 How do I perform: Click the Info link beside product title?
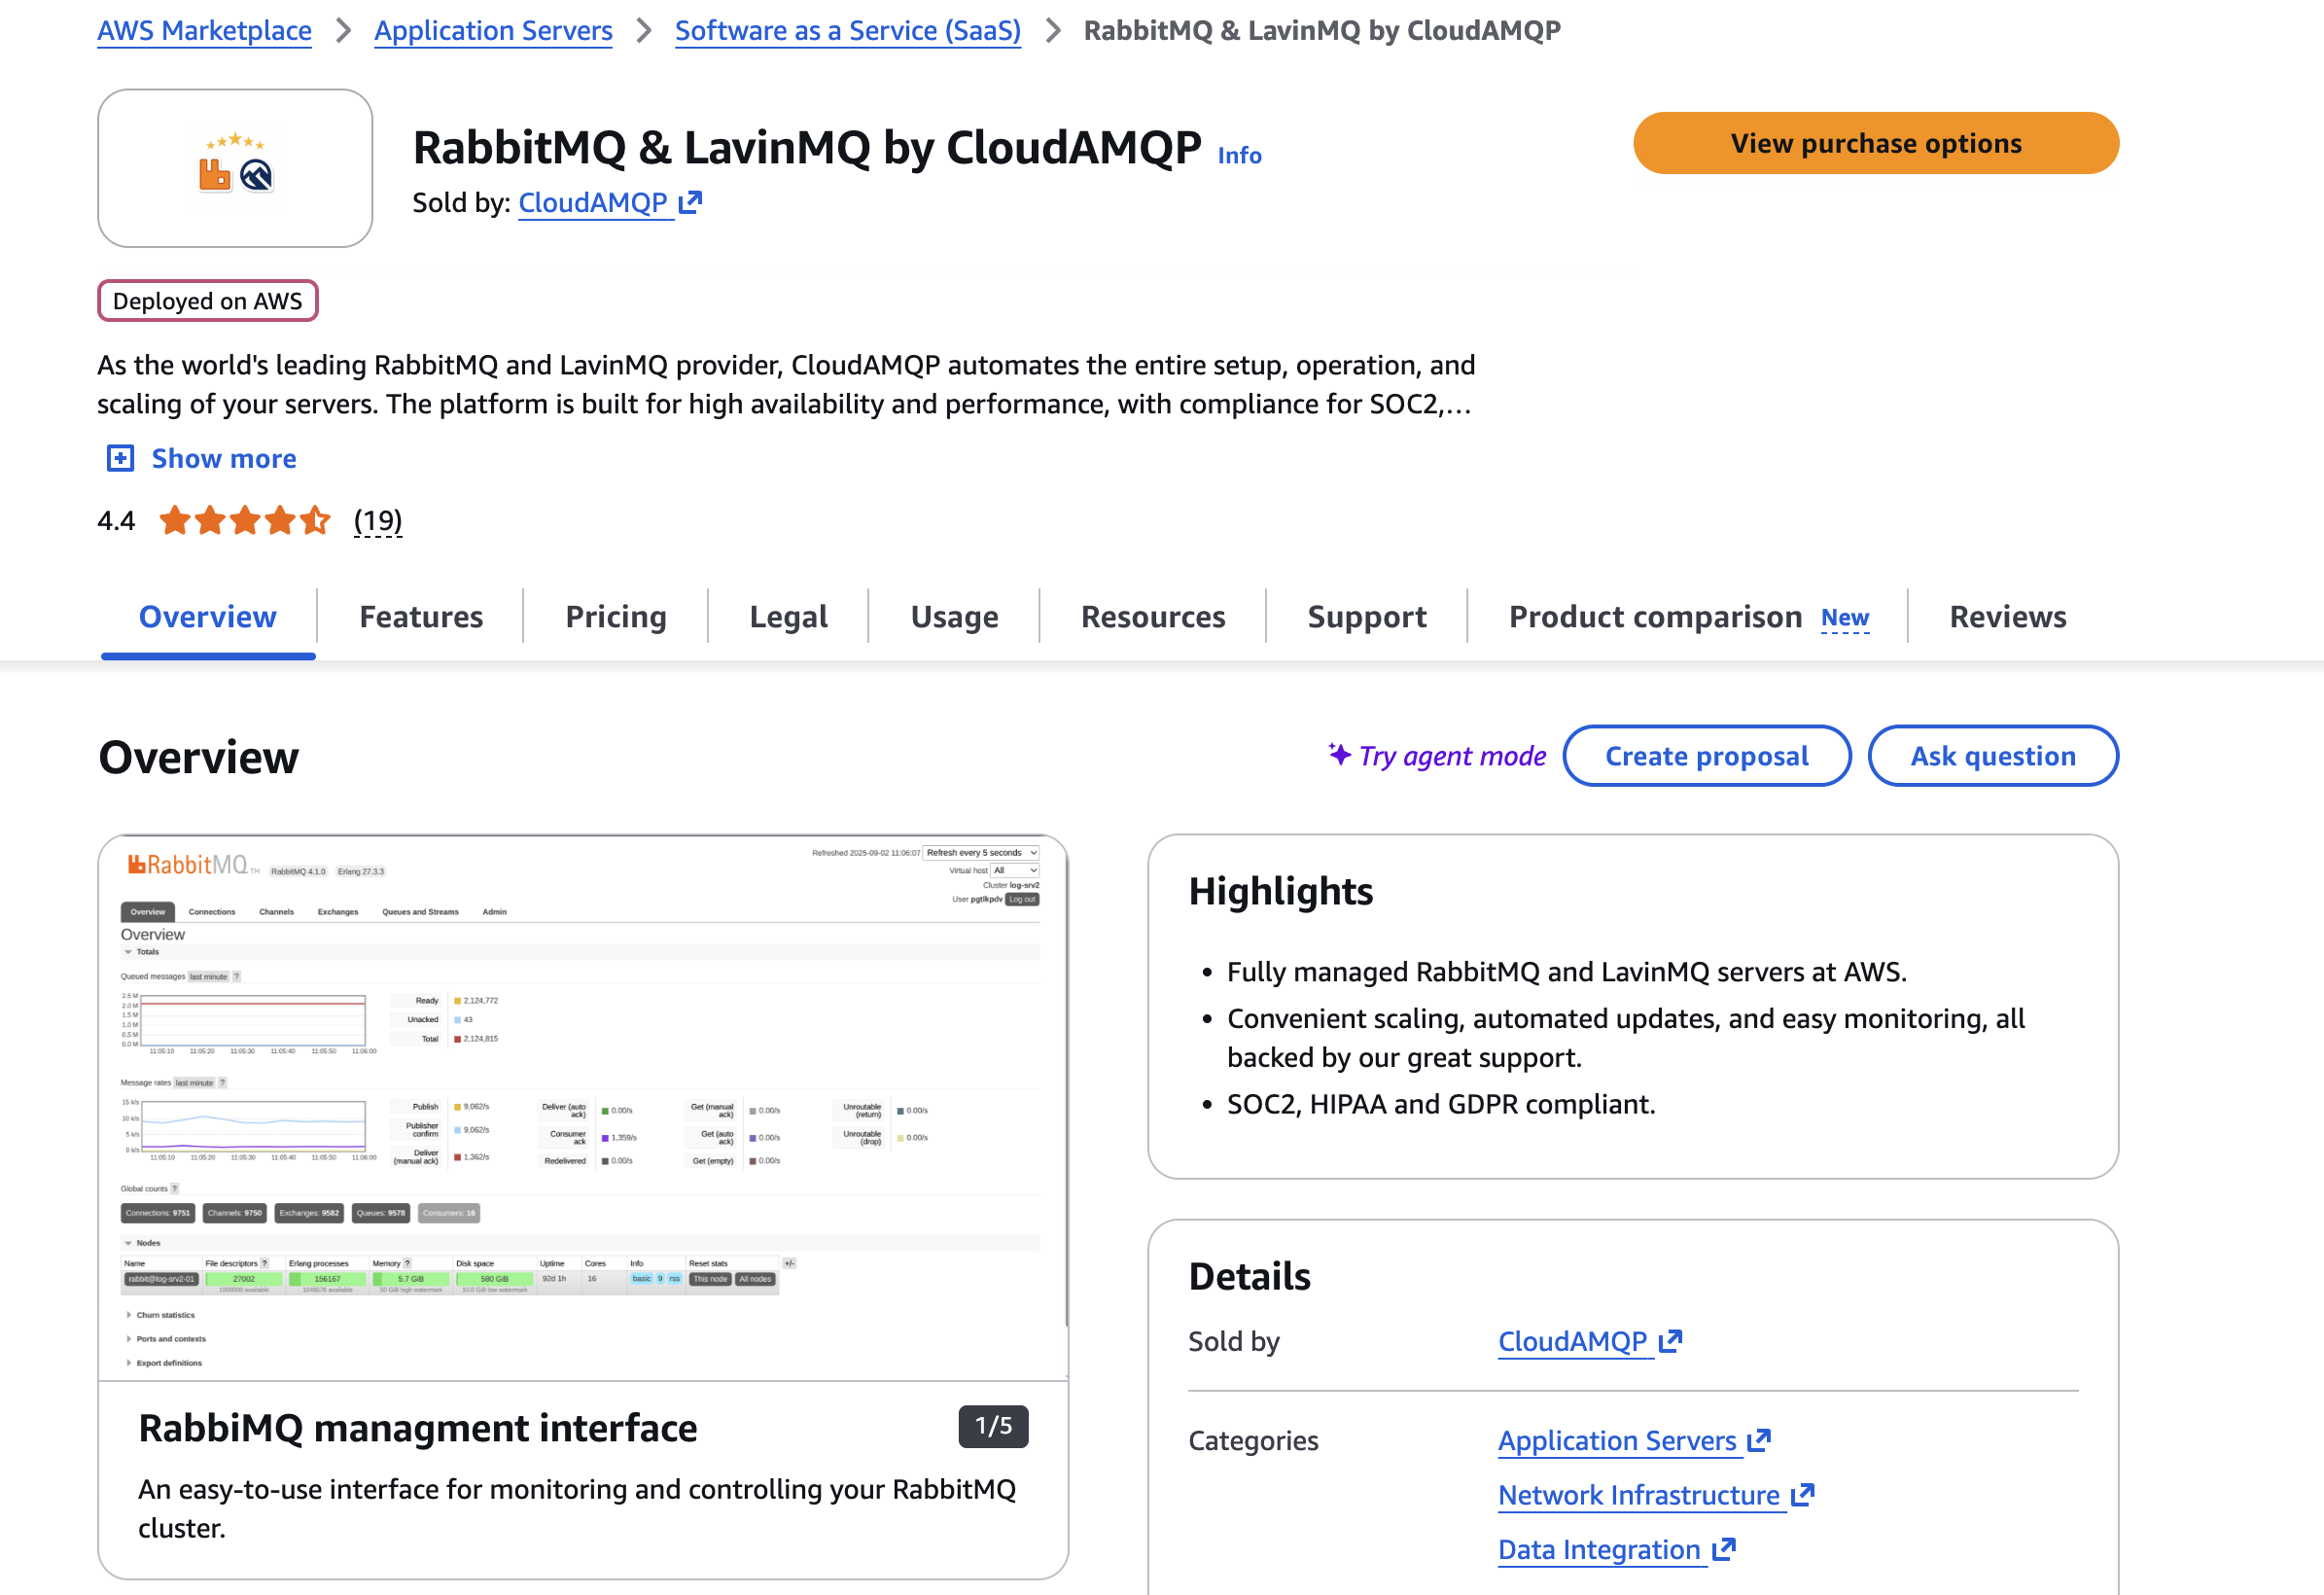coord(1239,155)
